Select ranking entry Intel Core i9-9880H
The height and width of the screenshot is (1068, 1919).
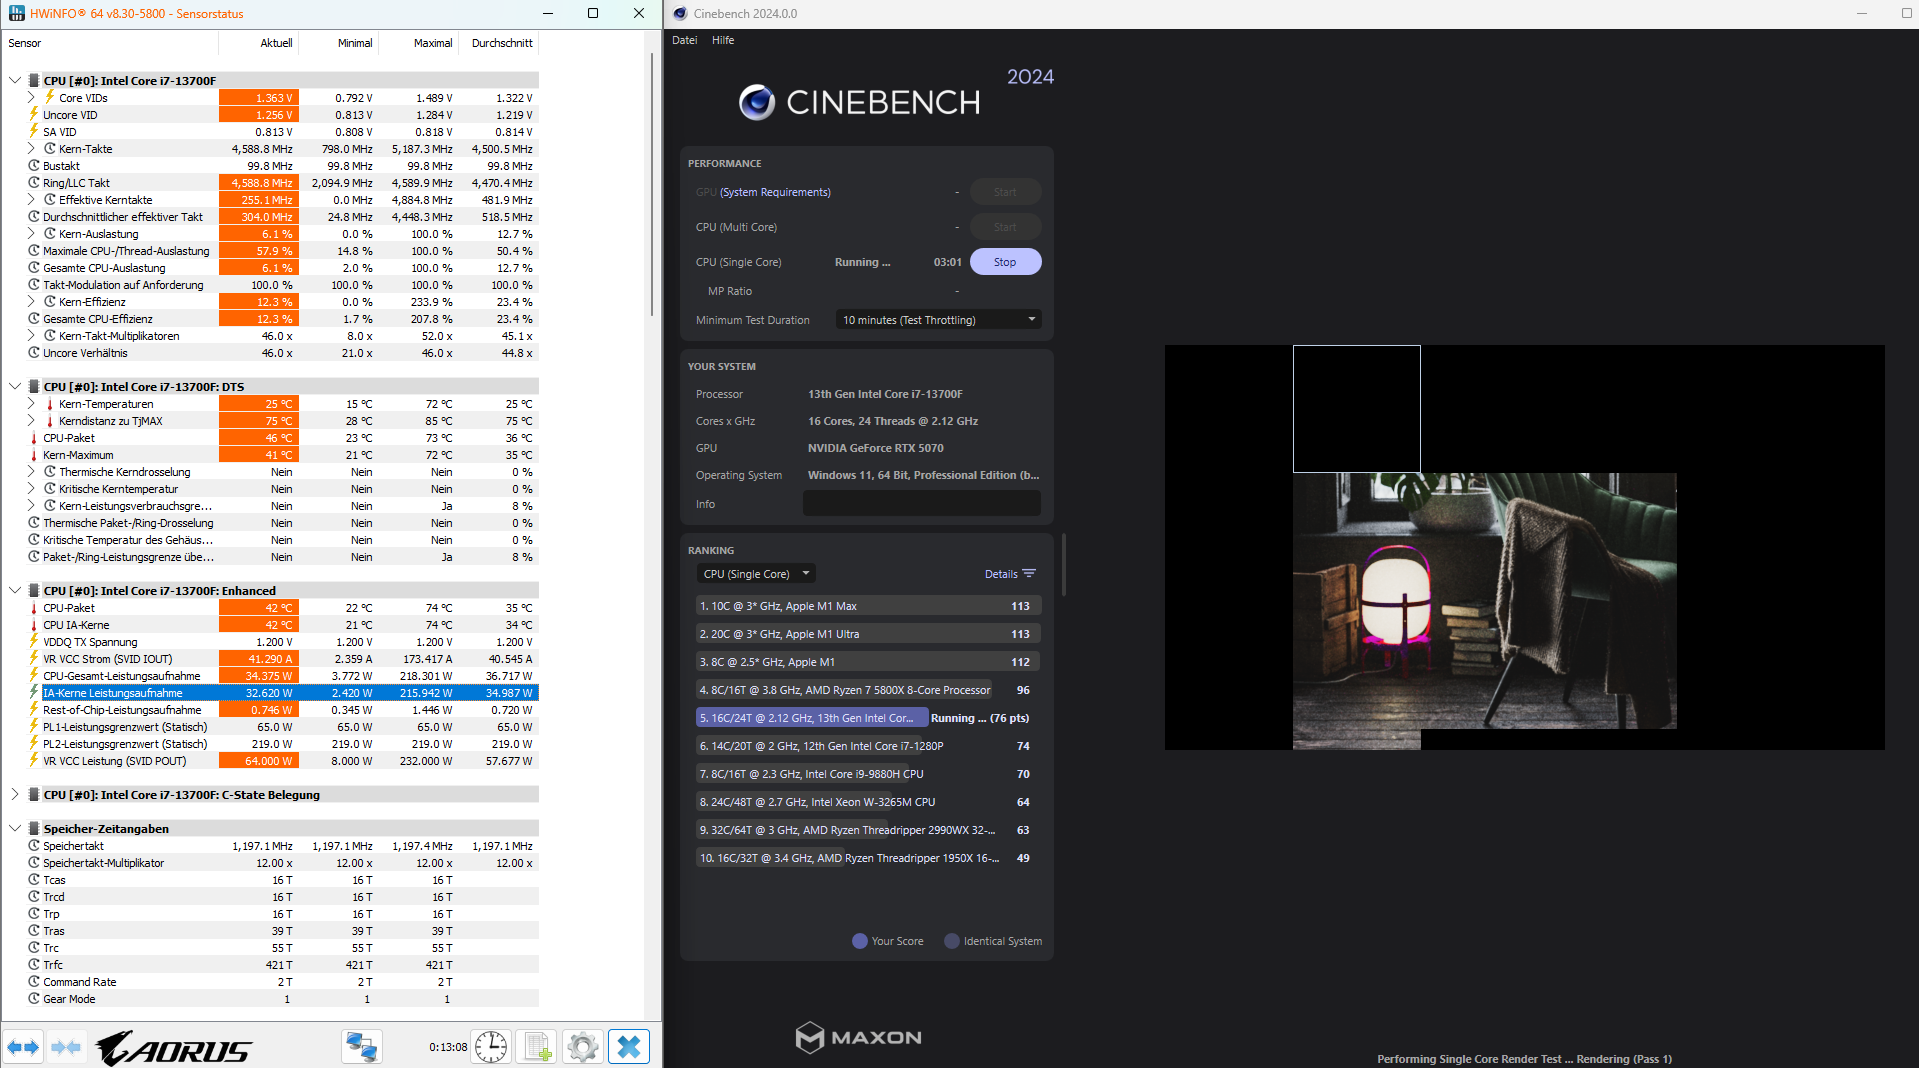coord(869,774)
